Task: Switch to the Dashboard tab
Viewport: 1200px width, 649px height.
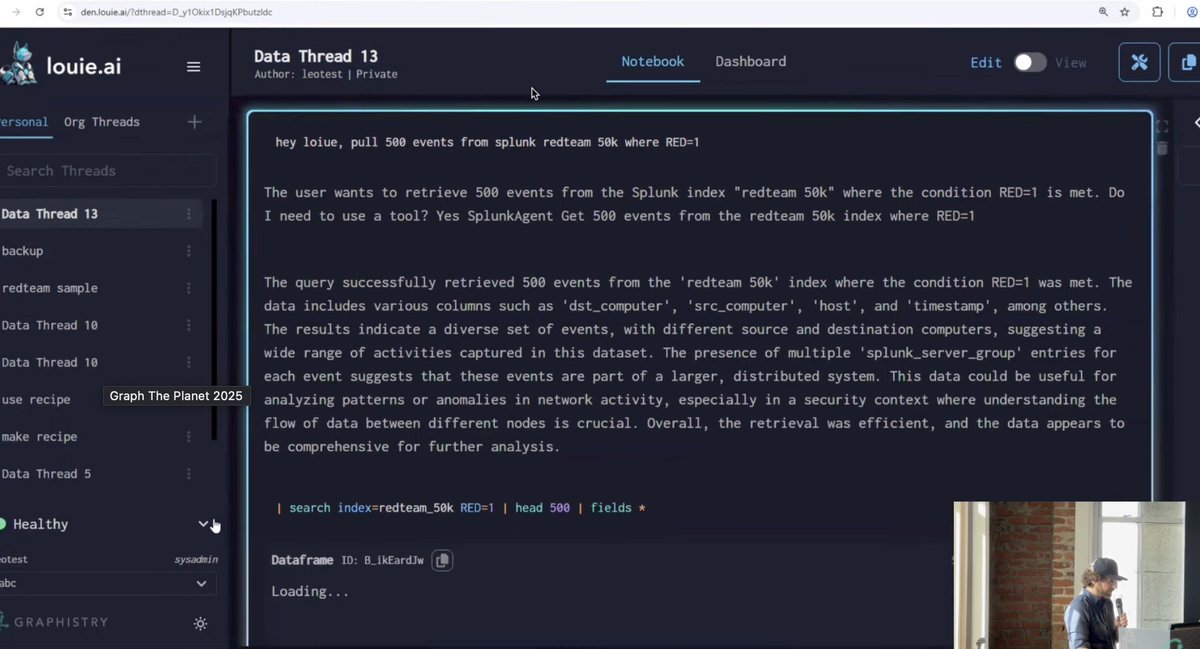Action: point(751,61)
